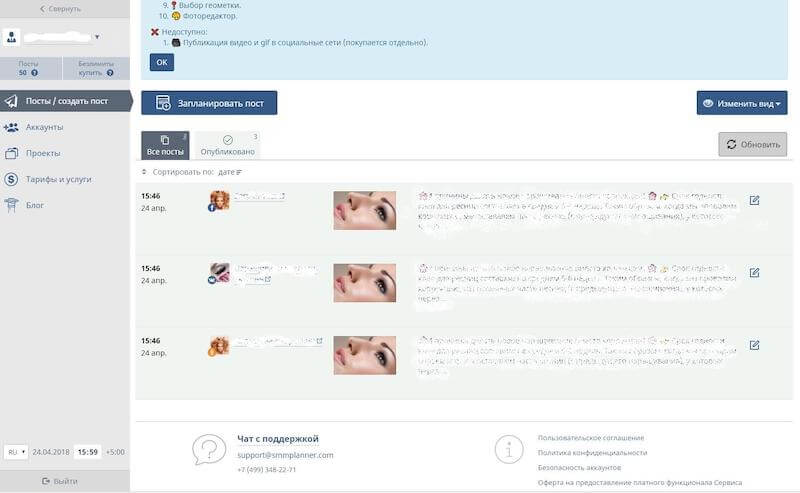The image size is (800, 493).
Task: Click the edit icon on the second post
Action: pyautogui.click(x=754, y=273)
